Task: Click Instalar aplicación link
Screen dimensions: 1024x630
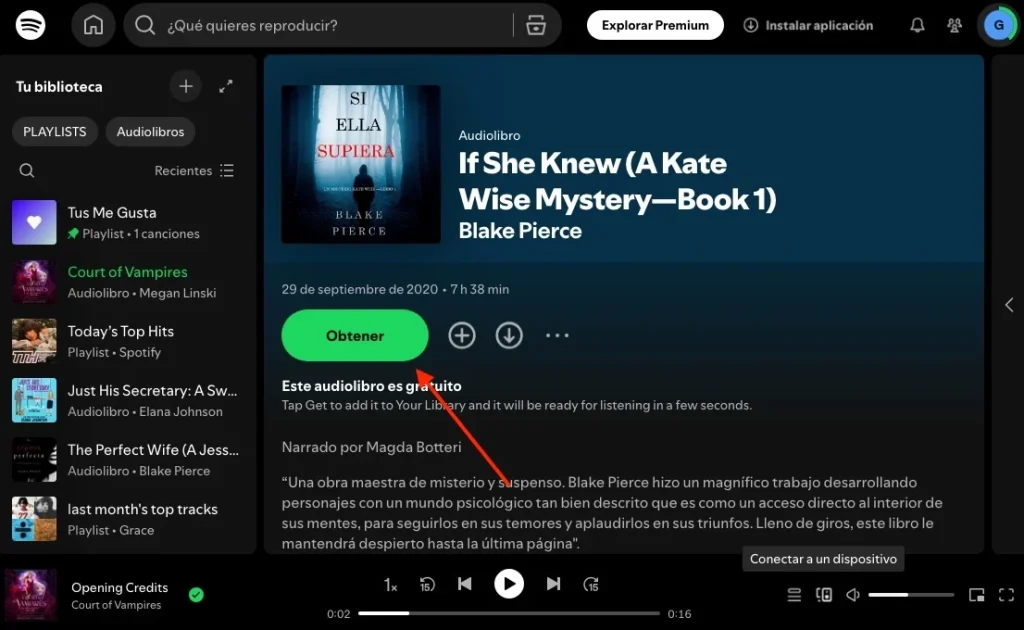Action: tap(808, 25)
